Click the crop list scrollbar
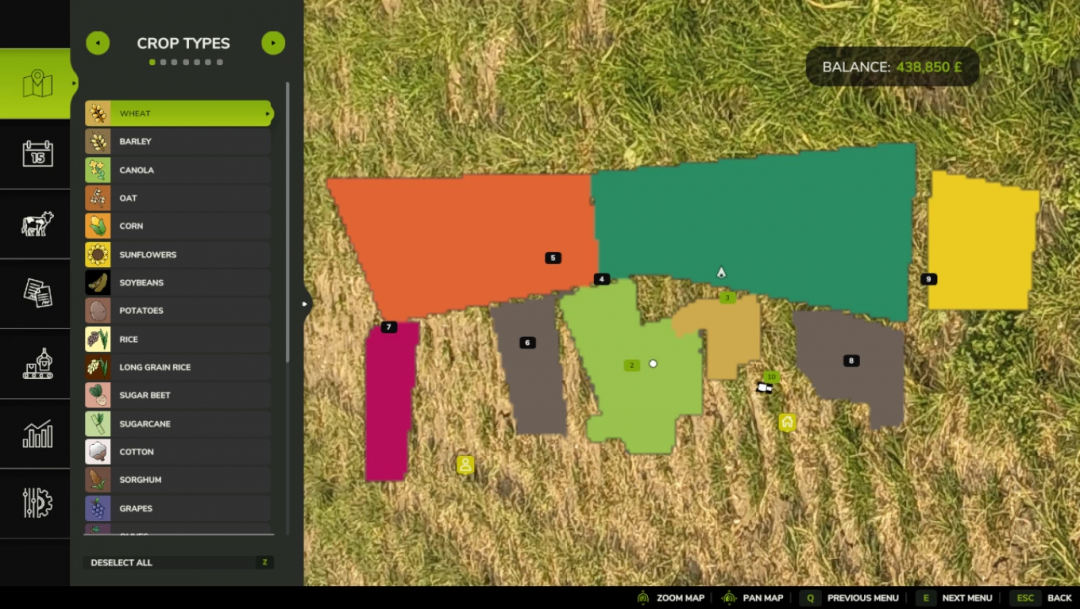This screenshot has width=1080, height=609. click(x=287, y=222)
